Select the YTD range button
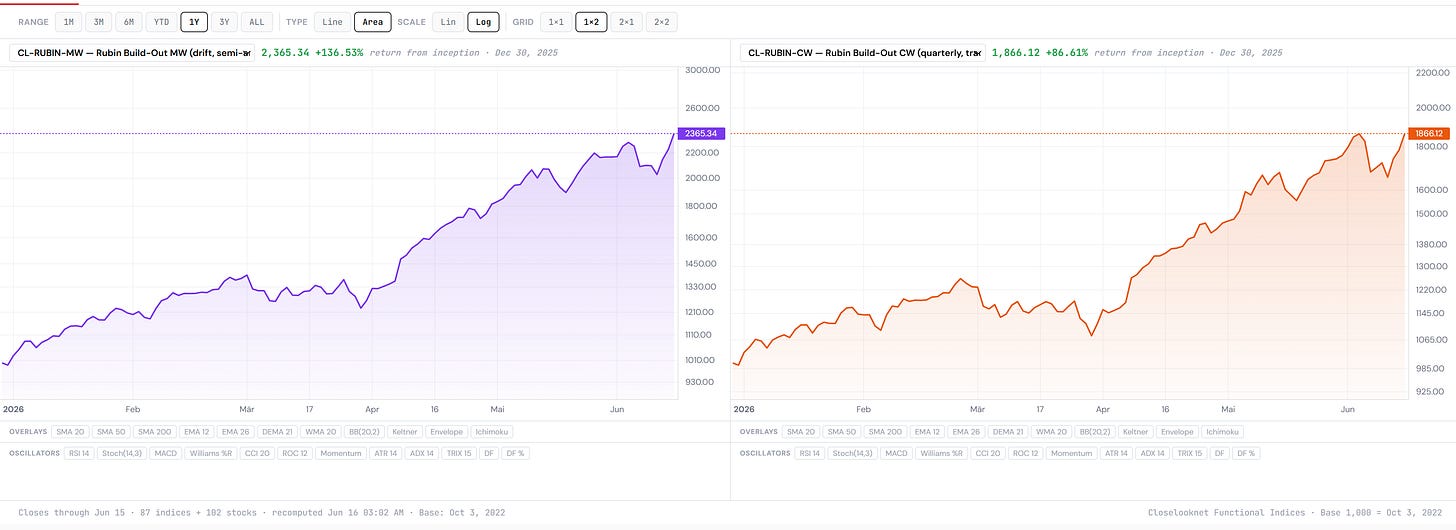1456x530 pixels. click(161, 22)
